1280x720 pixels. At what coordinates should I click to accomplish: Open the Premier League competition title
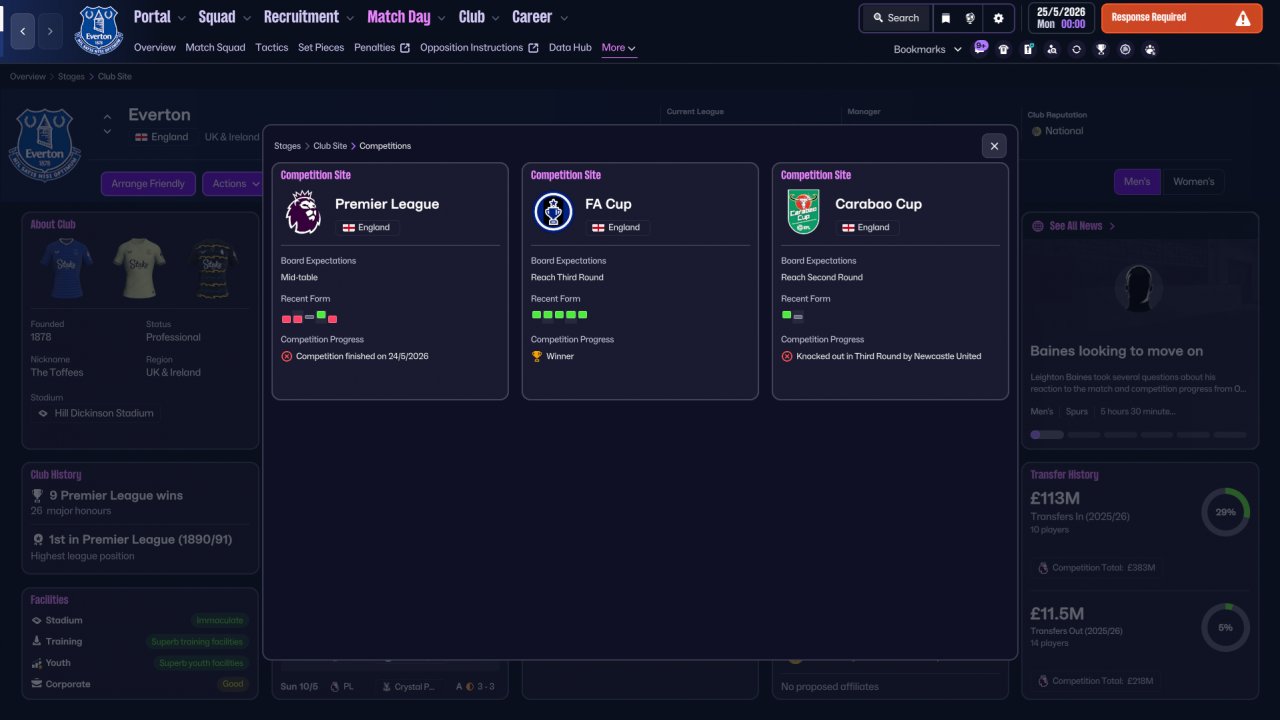coord(387,204)
